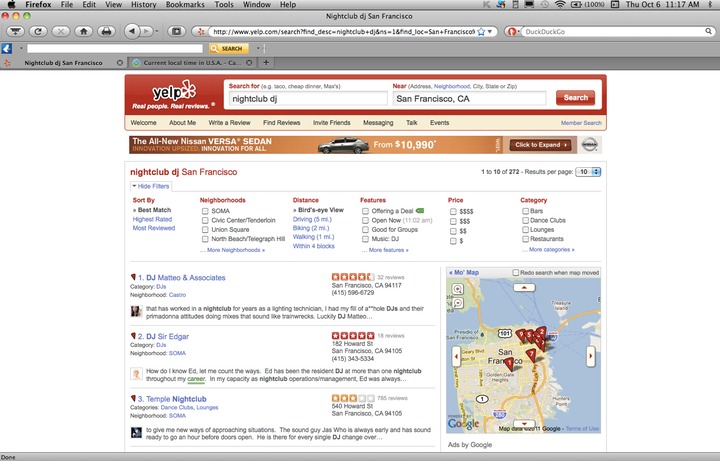Click the yellow SEARCH toolbar button
This screenshot has height=461, width=720.
point(229,48)
